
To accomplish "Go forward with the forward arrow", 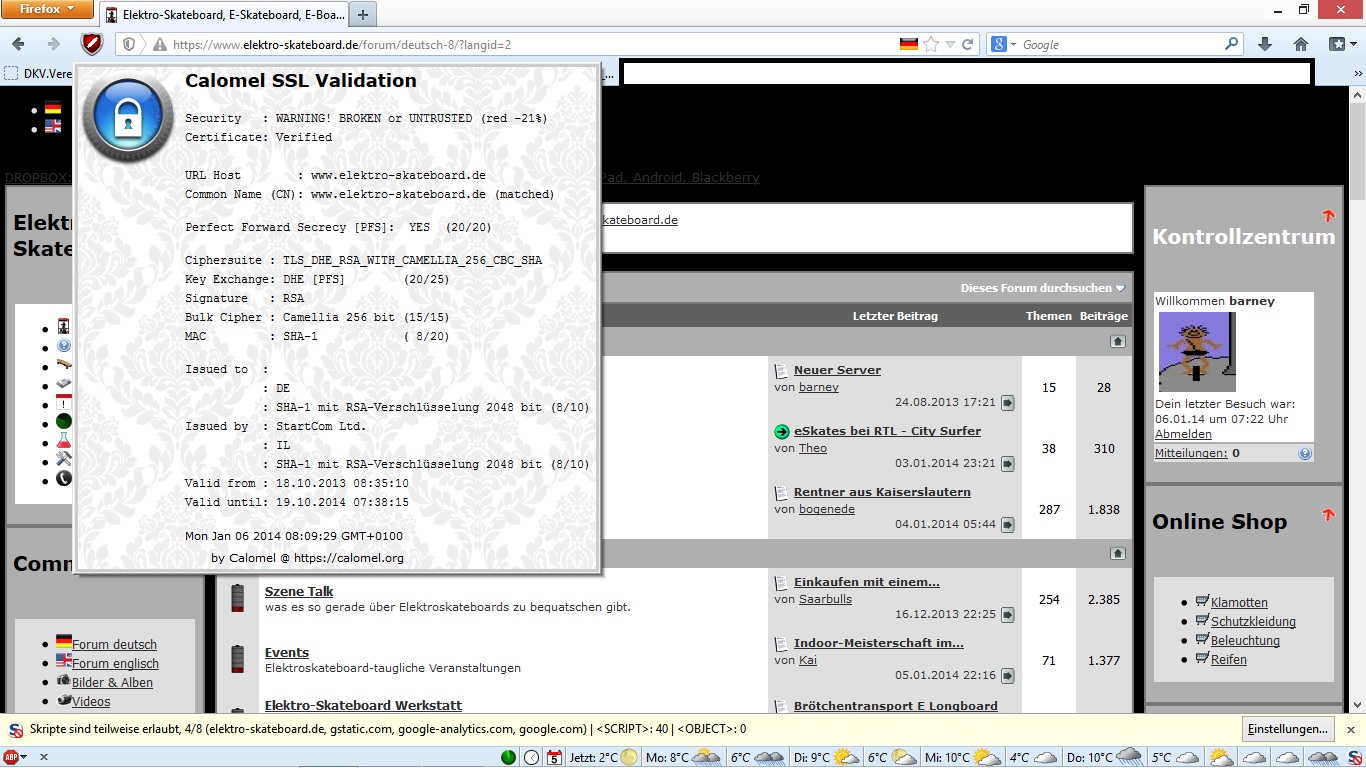I will (x=53, y=44).
